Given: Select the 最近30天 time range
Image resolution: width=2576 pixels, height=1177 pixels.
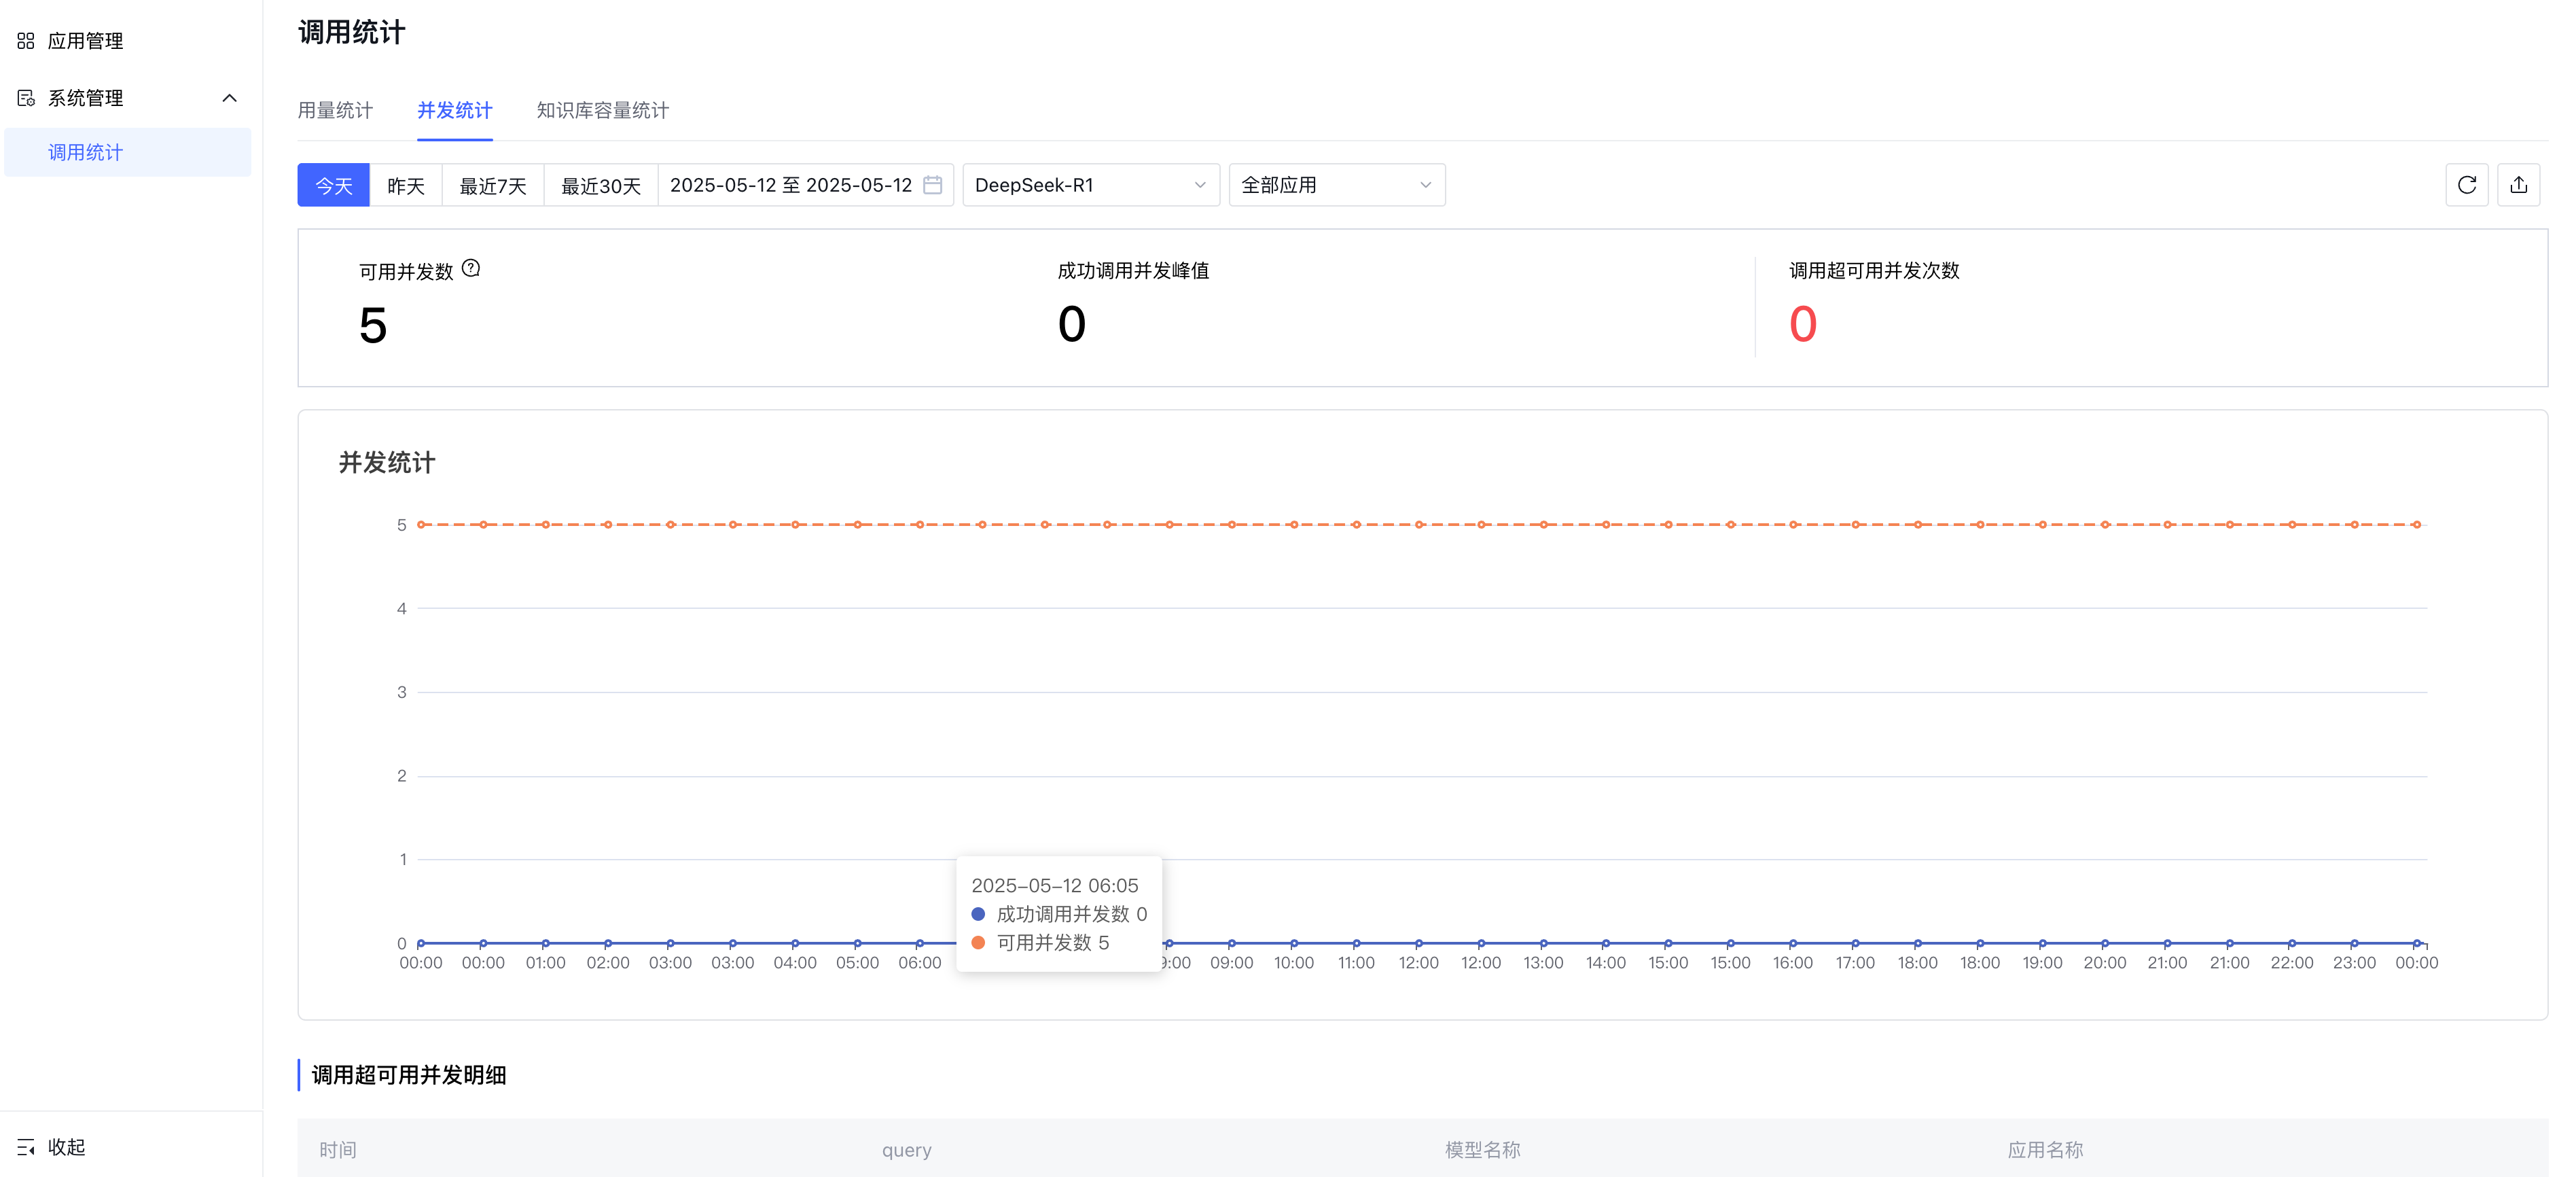Looking at the screenshot, I should point(601,186).
